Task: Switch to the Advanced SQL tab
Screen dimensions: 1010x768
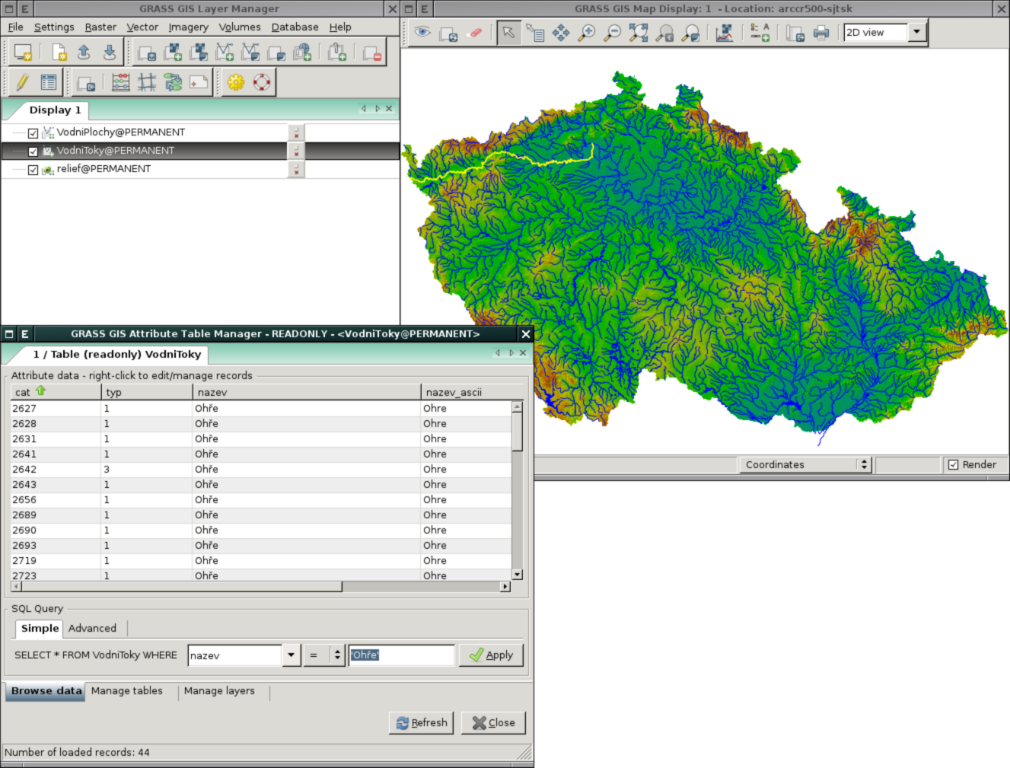Action: tap(92, 628)
